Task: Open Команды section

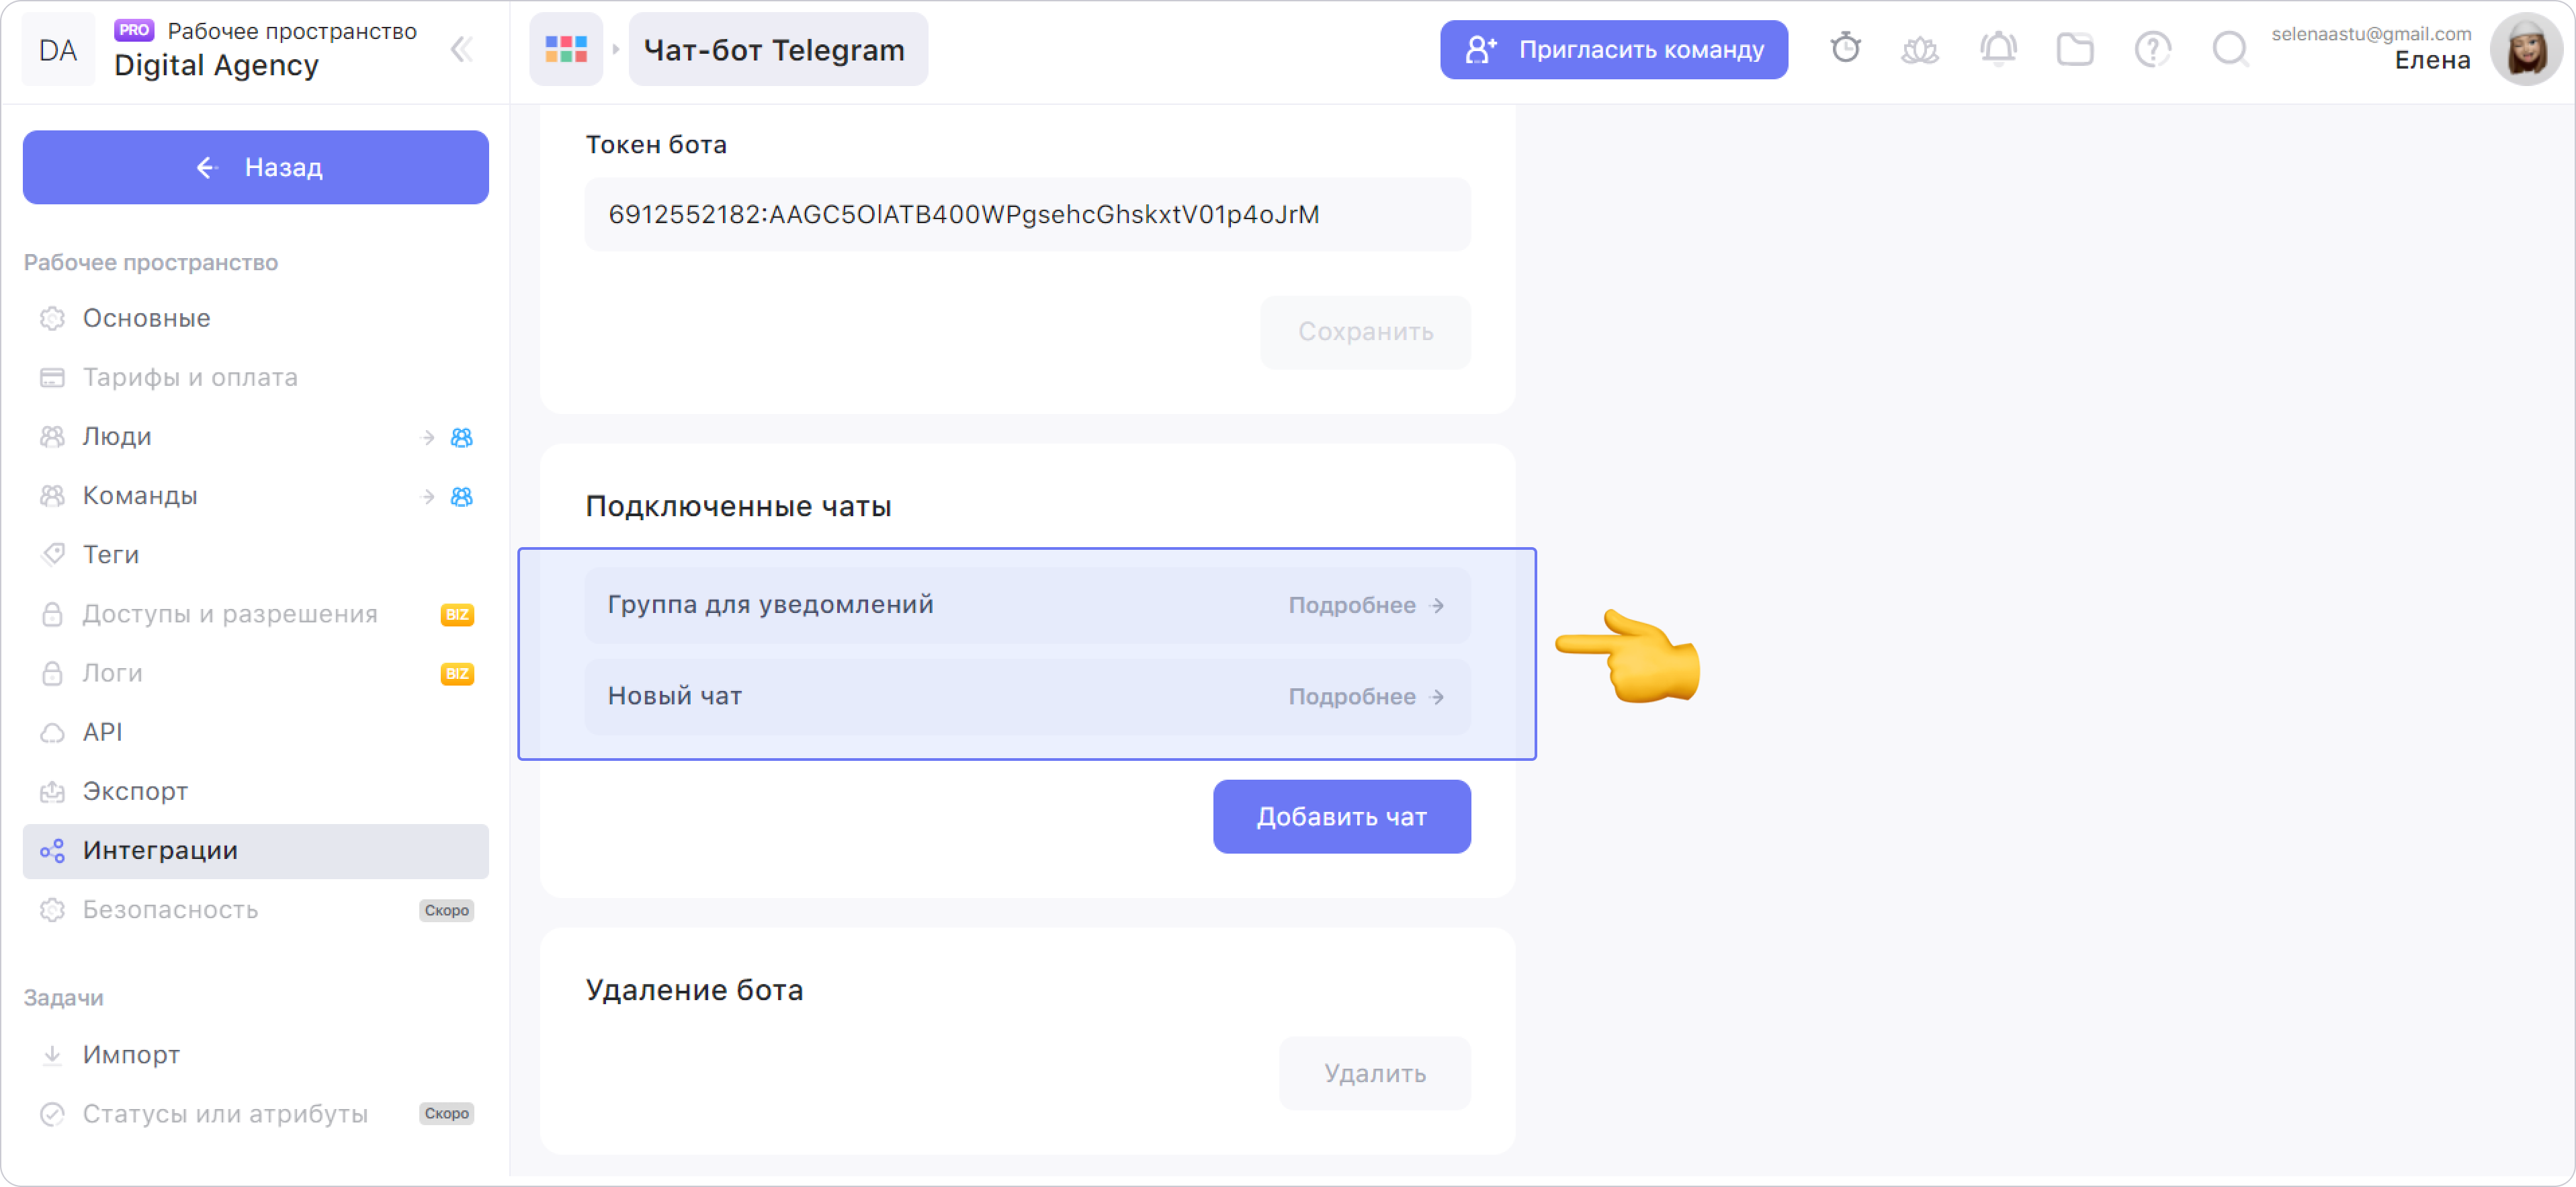Action: click(256, 495)
